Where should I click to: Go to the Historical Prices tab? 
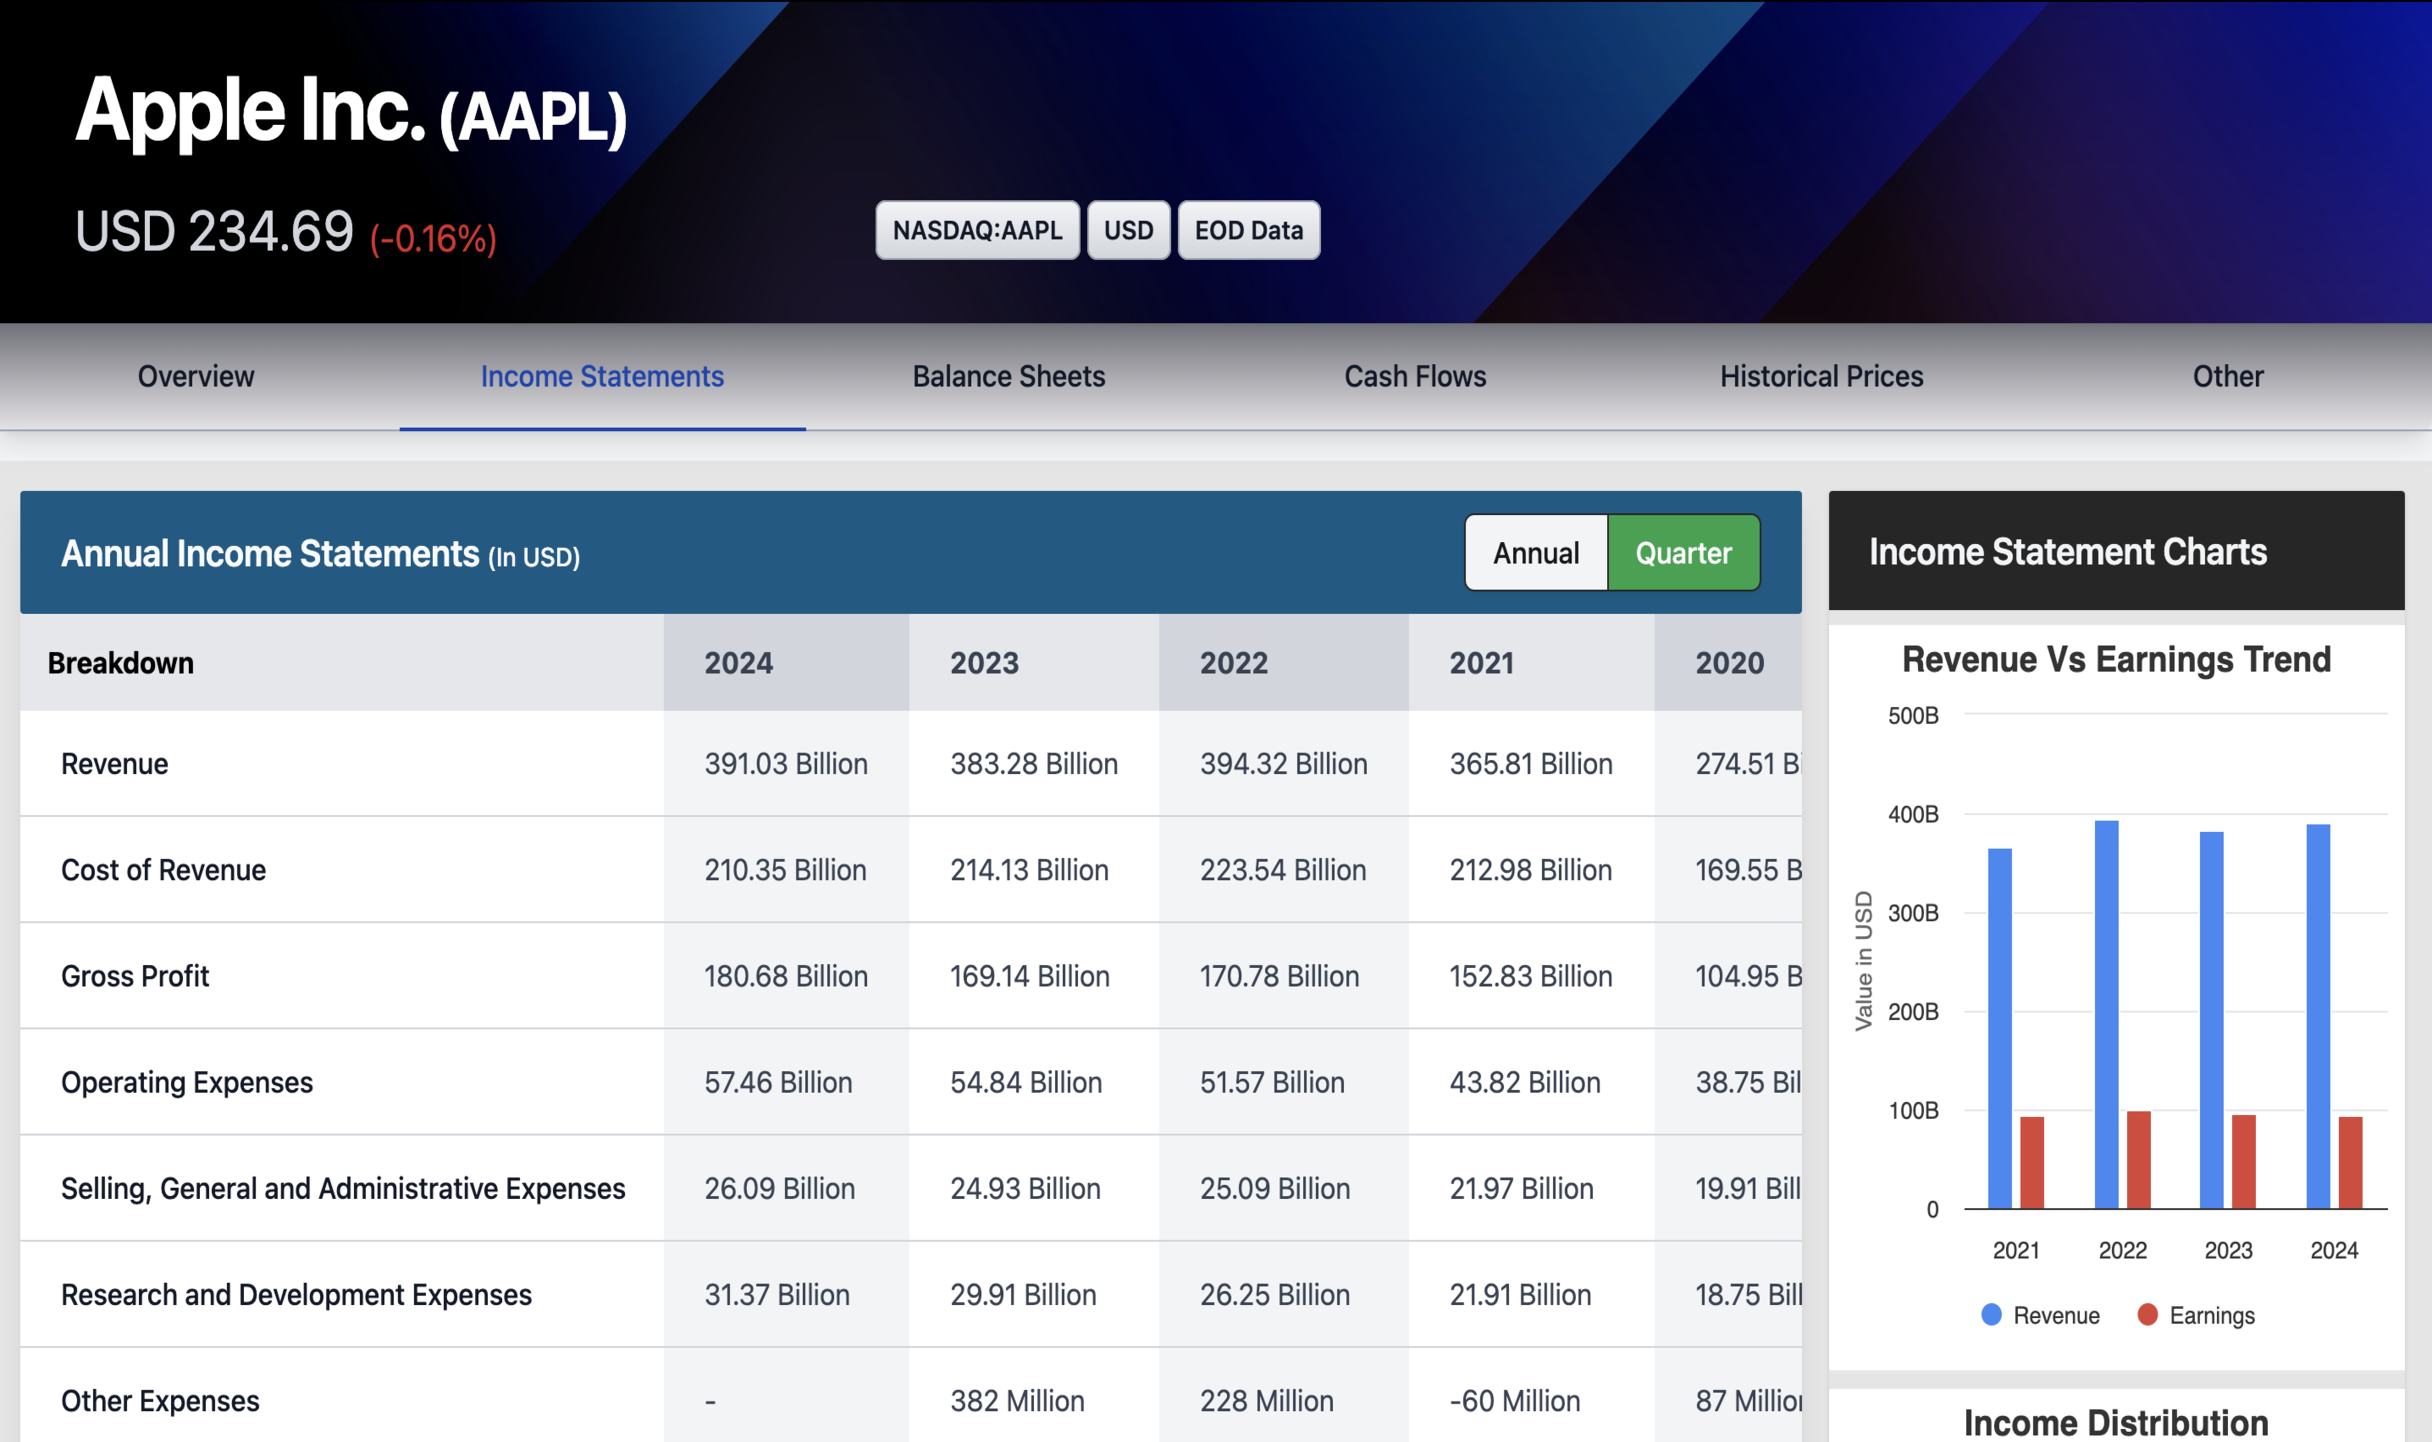(1821, 376)
